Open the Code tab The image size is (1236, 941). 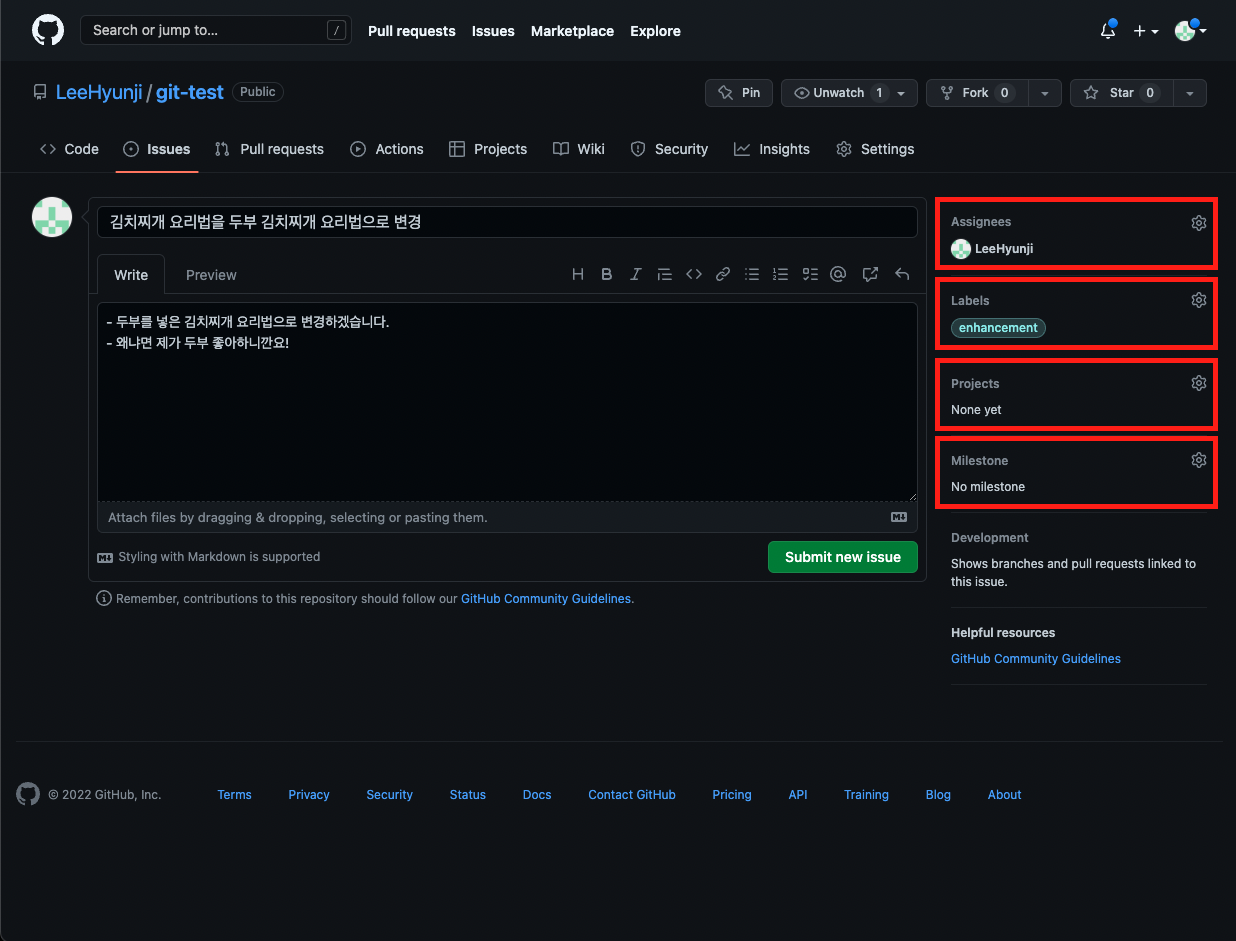click(x=69, y=149)
